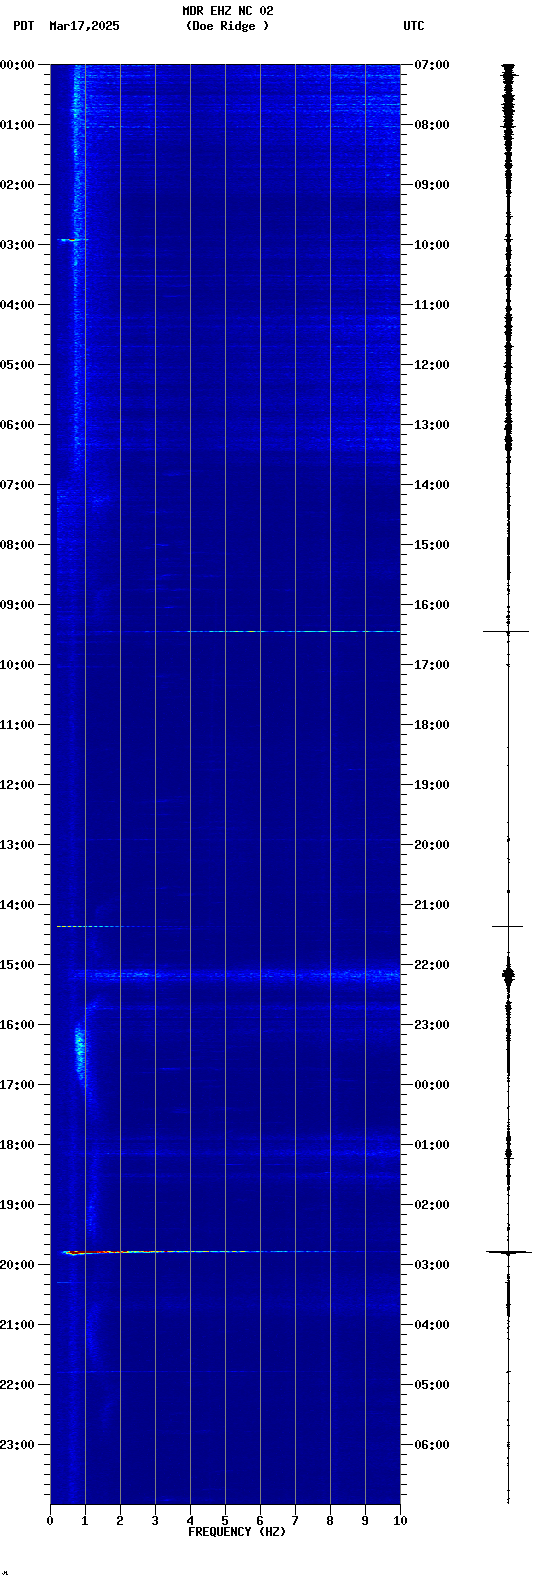Click the 5 Hz frequency axis label

click(x=225, y=1521)
